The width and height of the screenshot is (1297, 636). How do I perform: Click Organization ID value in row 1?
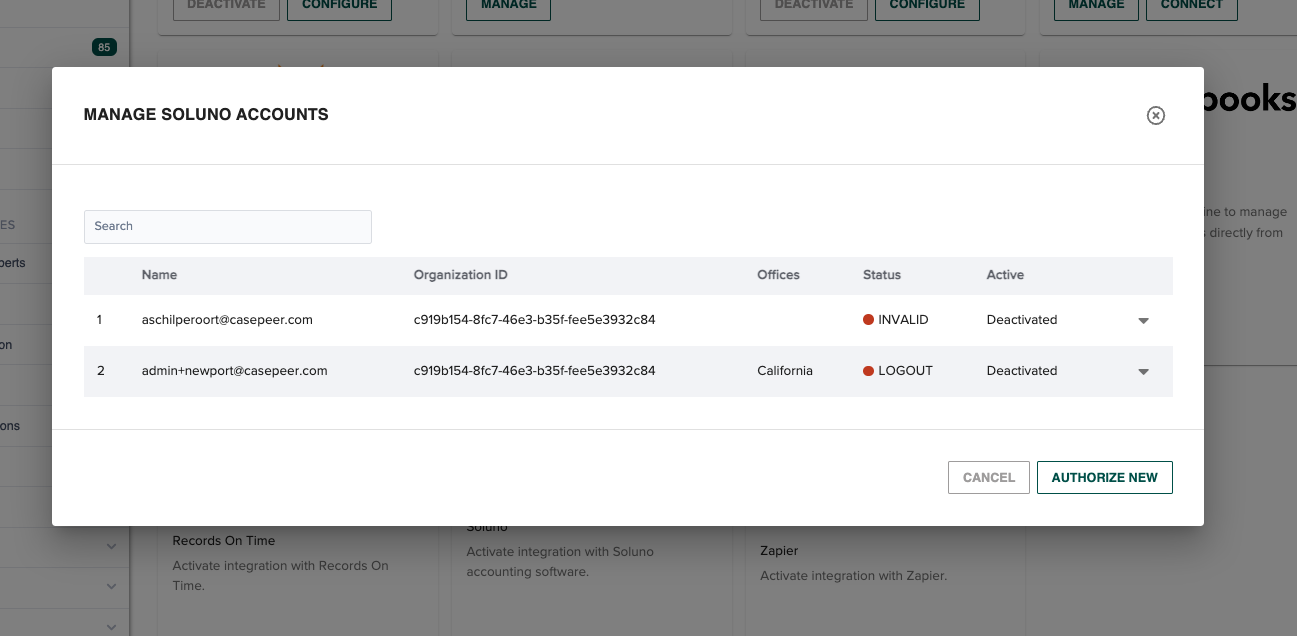point(535,320)
